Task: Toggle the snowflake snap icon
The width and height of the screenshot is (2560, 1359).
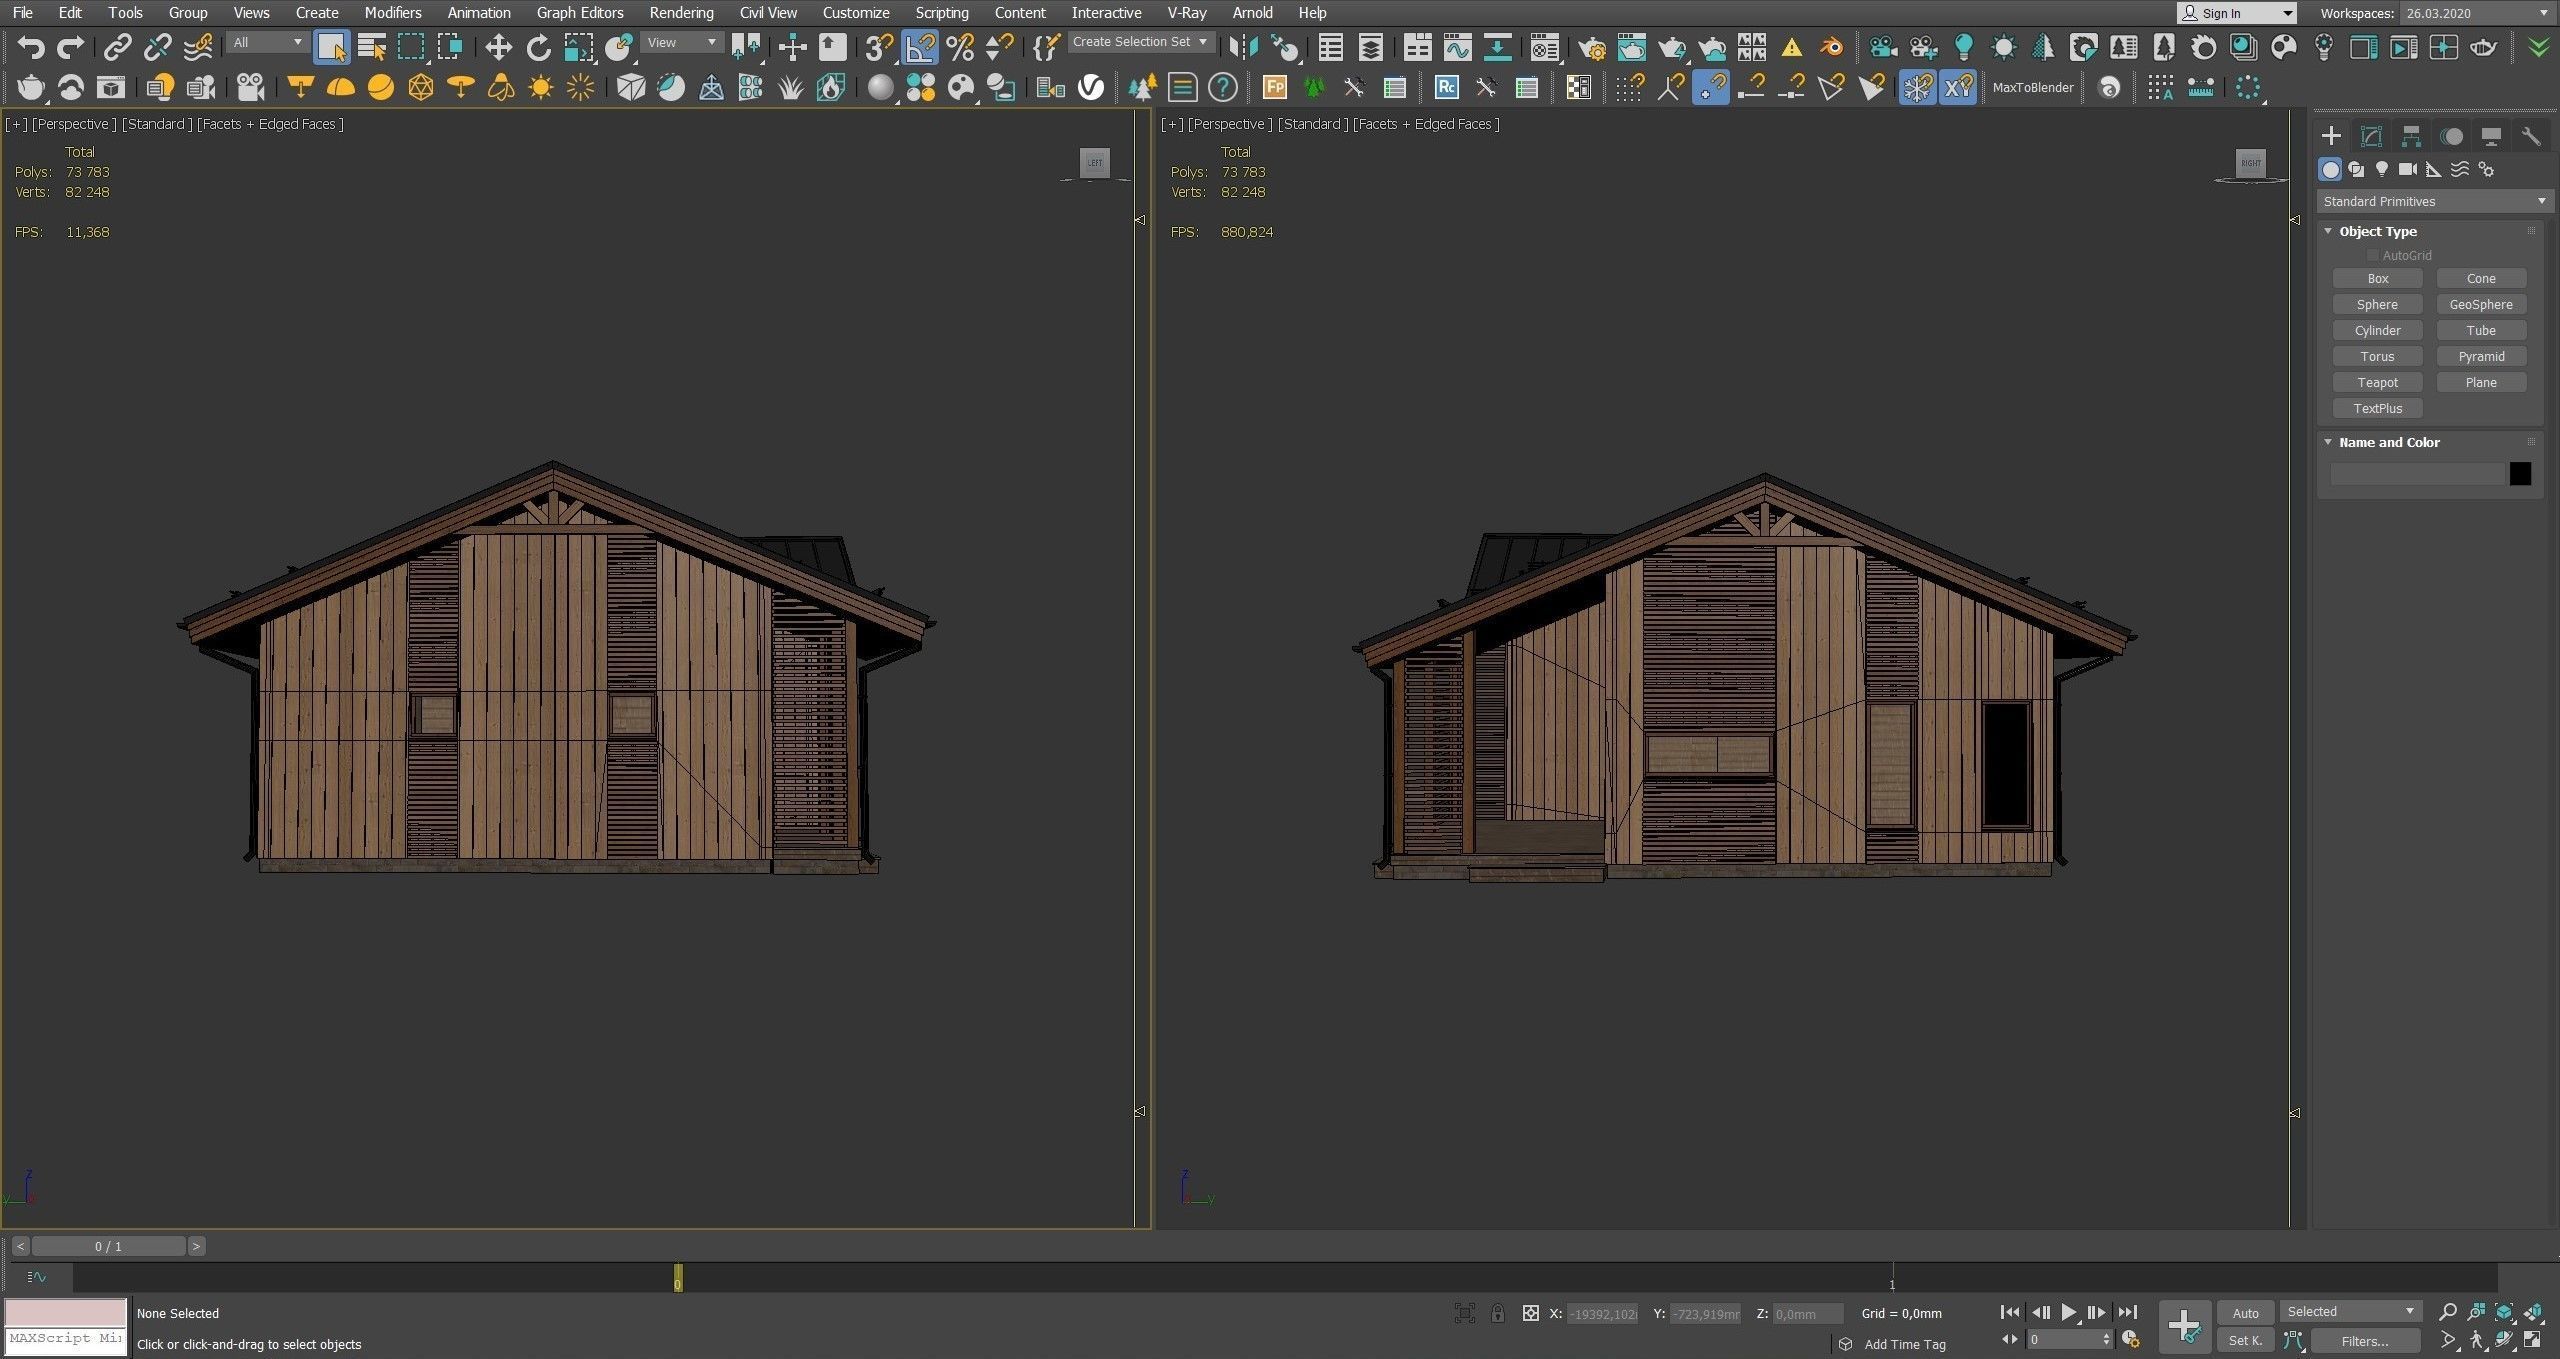Action: (1917, 88)
